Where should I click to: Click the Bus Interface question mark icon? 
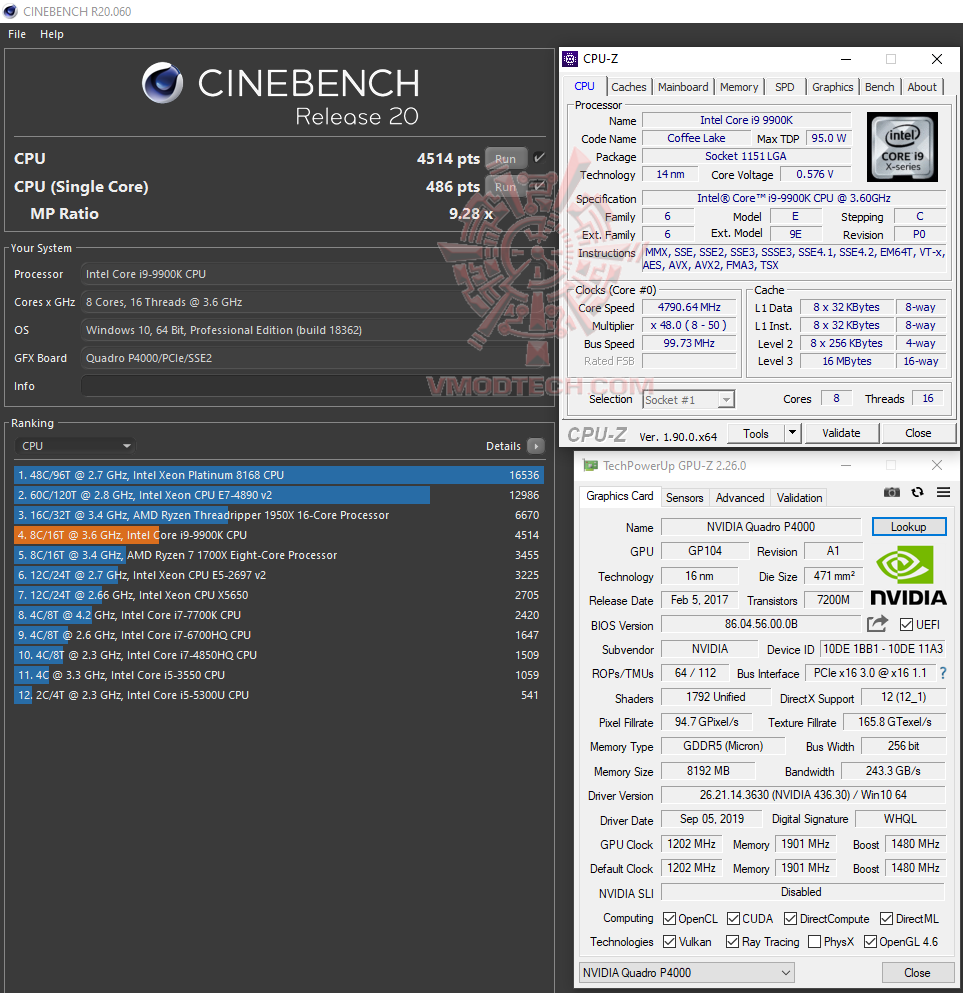(943, 673)
